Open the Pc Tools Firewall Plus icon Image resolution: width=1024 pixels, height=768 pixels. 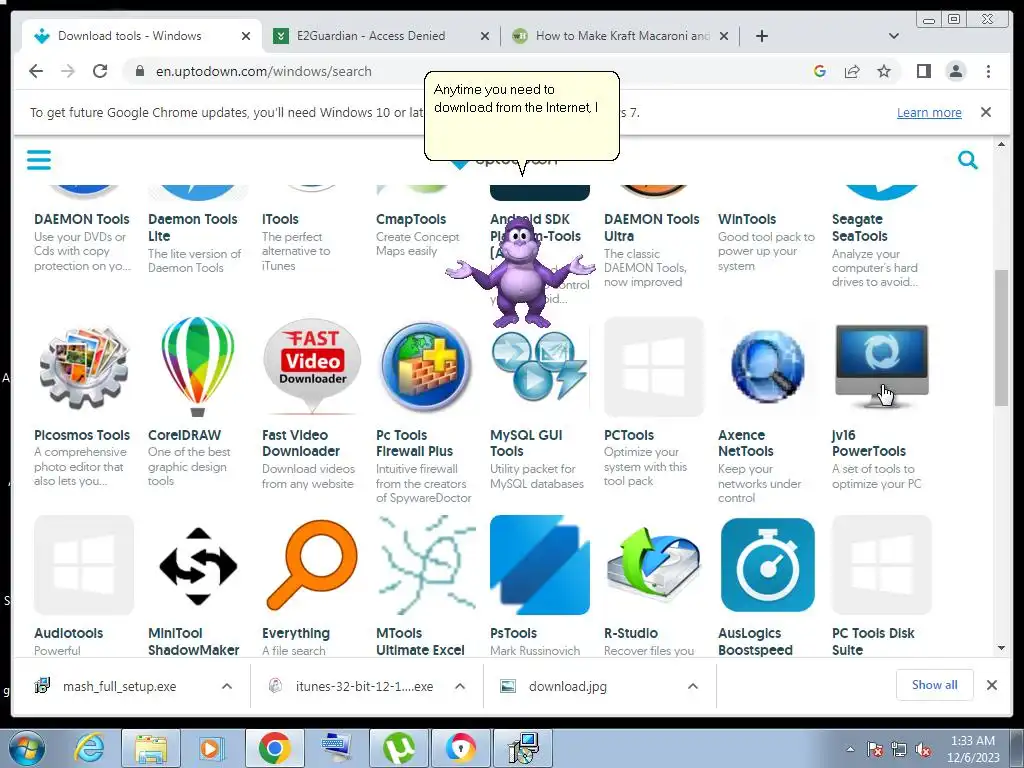(x=426, y=366)
